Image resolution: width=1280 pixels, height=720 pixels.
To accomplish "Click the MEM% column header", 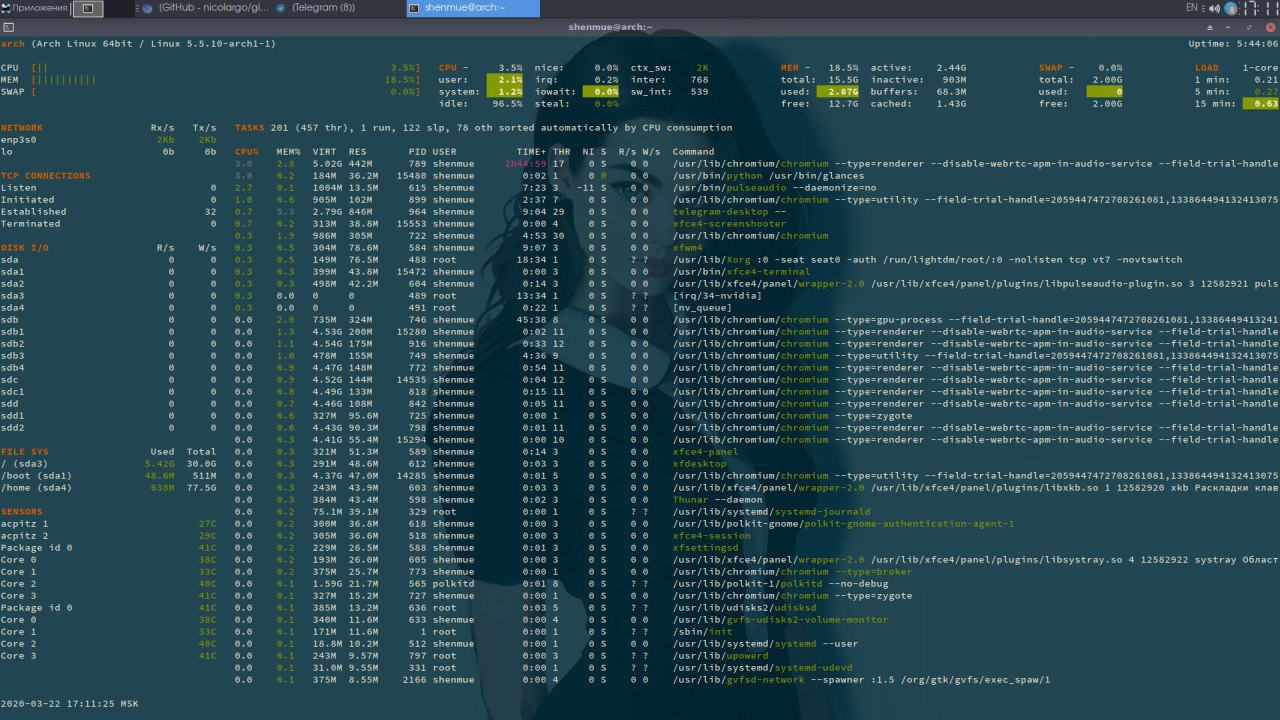I will click(288, 152).
